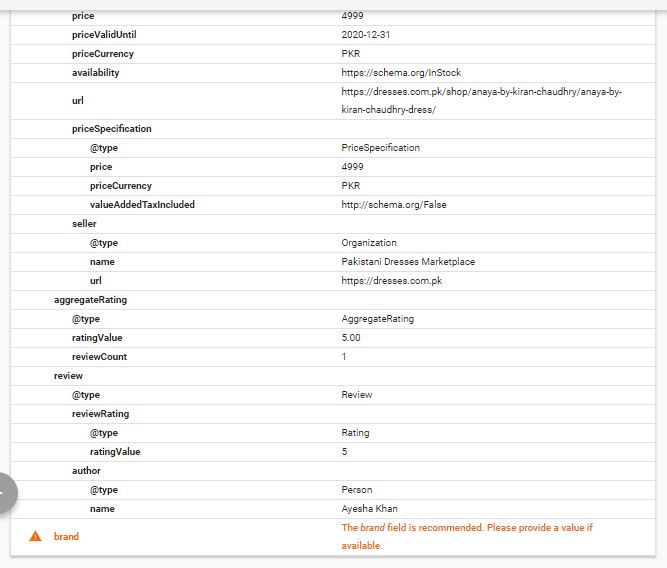Screen dimensions: 667x568
Task: Click the aggregateRating row label
Action: (90, 300)
